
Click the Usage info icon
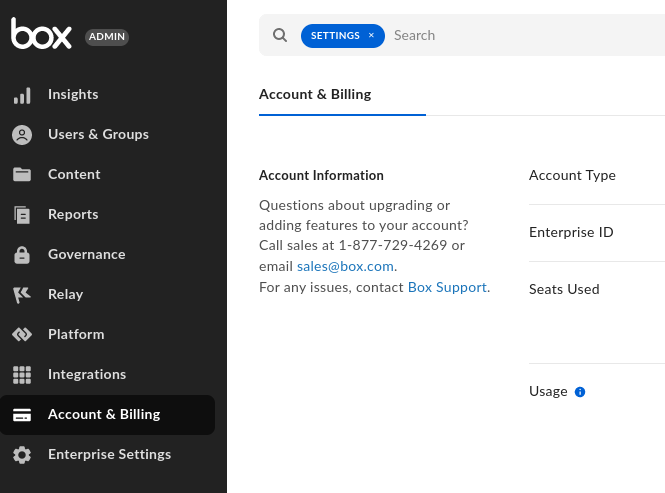tap(580, 392)
